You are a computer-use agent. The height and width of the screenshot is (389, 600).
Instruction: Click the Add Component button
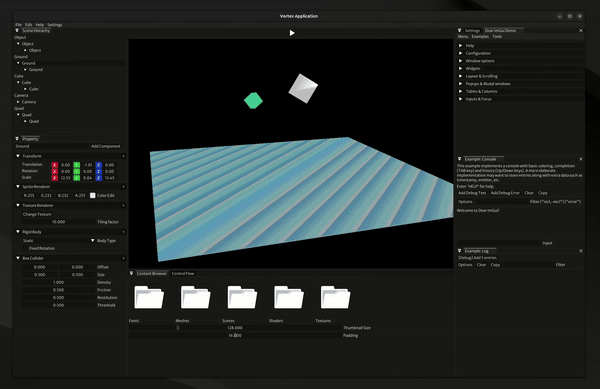click(106, 146)
